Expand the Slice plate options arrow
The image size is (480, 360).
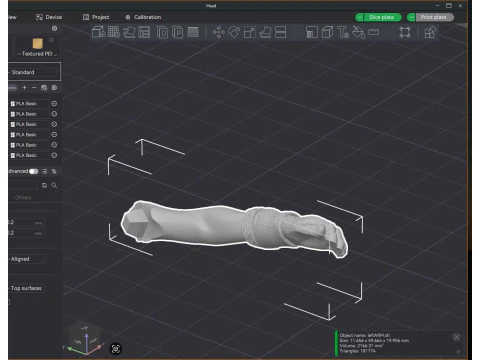[360, 17]
